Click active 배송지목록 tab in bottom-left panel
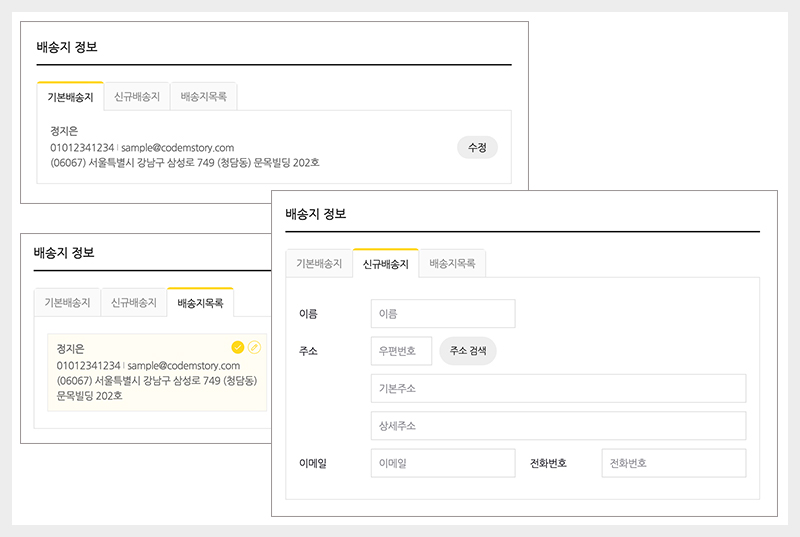 point(200,303)
